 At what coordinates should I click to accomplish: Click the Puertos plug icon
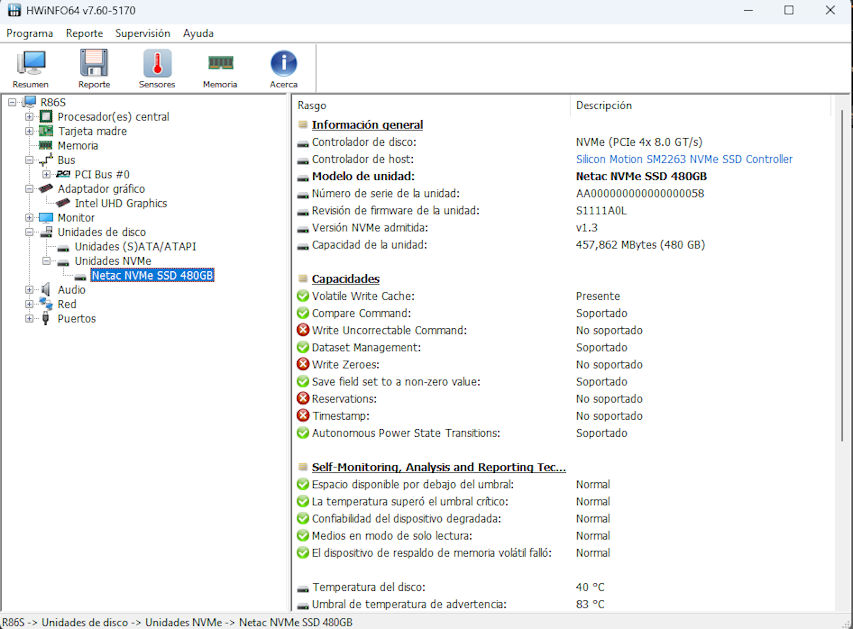coord(46,318)
